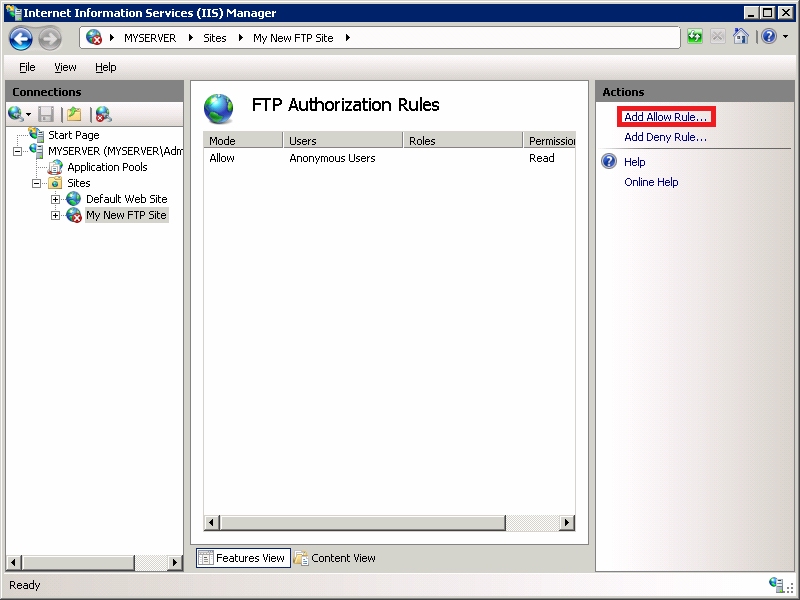Select the Default Web Site tree item

point(127,199)
